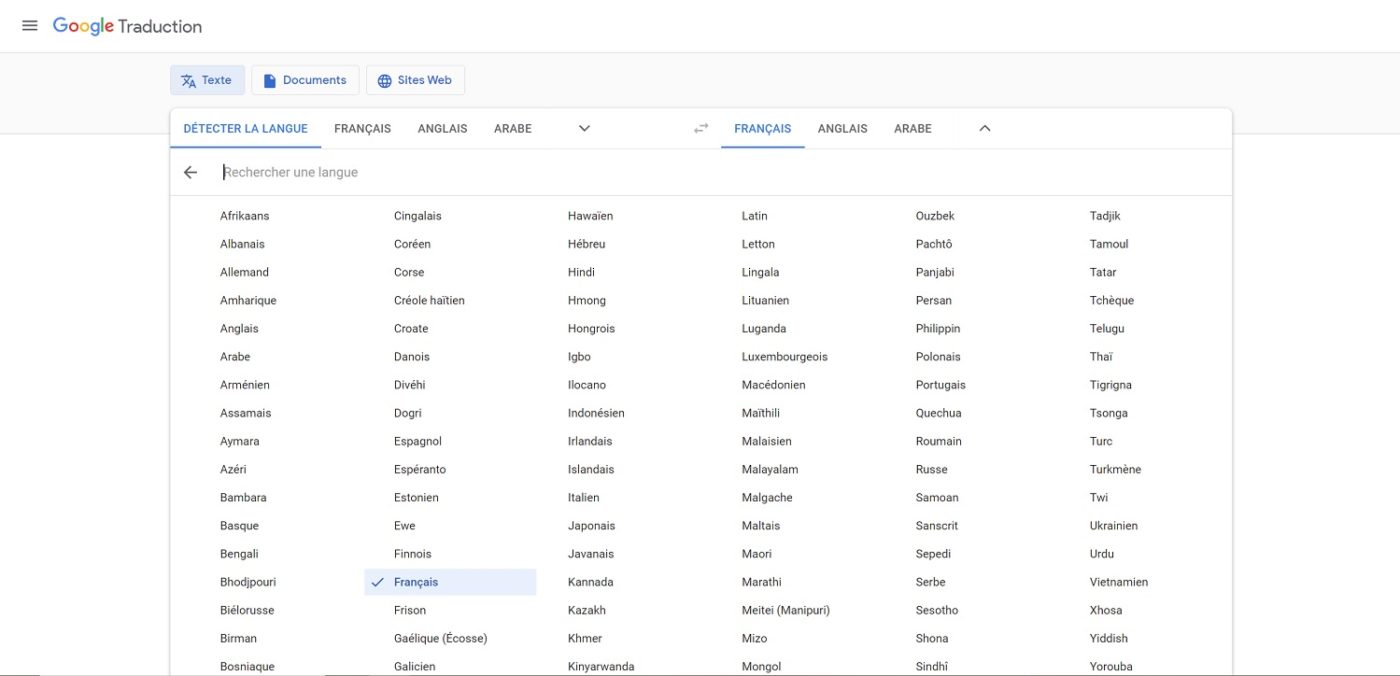This screenshot has width=1400, height=676.
Task: Select Latin from the language list
Action: point(753,215)
